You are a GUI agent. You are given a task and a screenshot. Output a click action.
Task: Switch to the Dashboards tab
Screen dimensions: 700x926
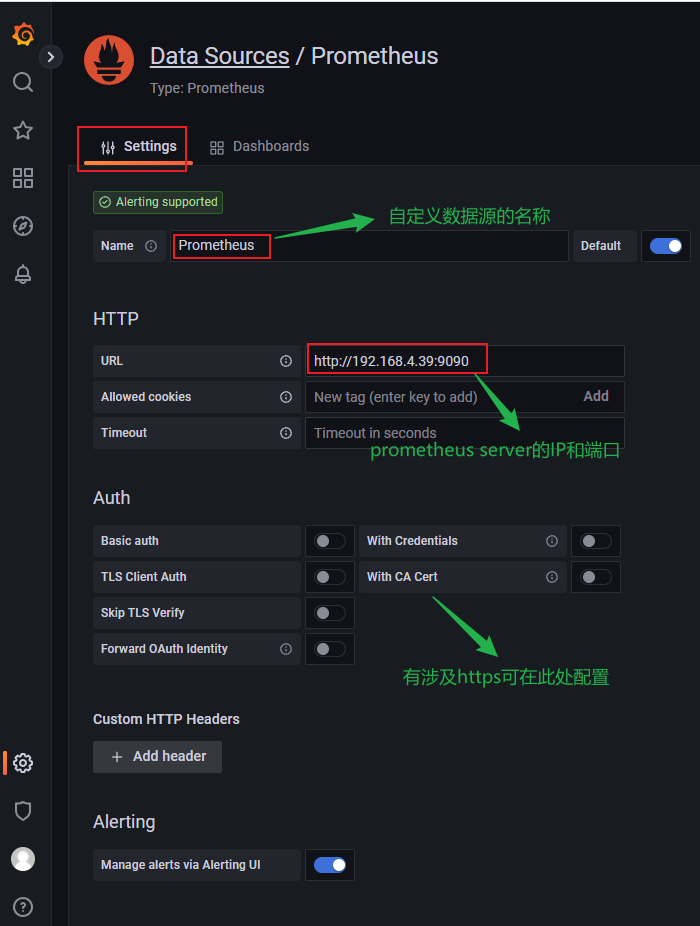(x=259, y=146)
